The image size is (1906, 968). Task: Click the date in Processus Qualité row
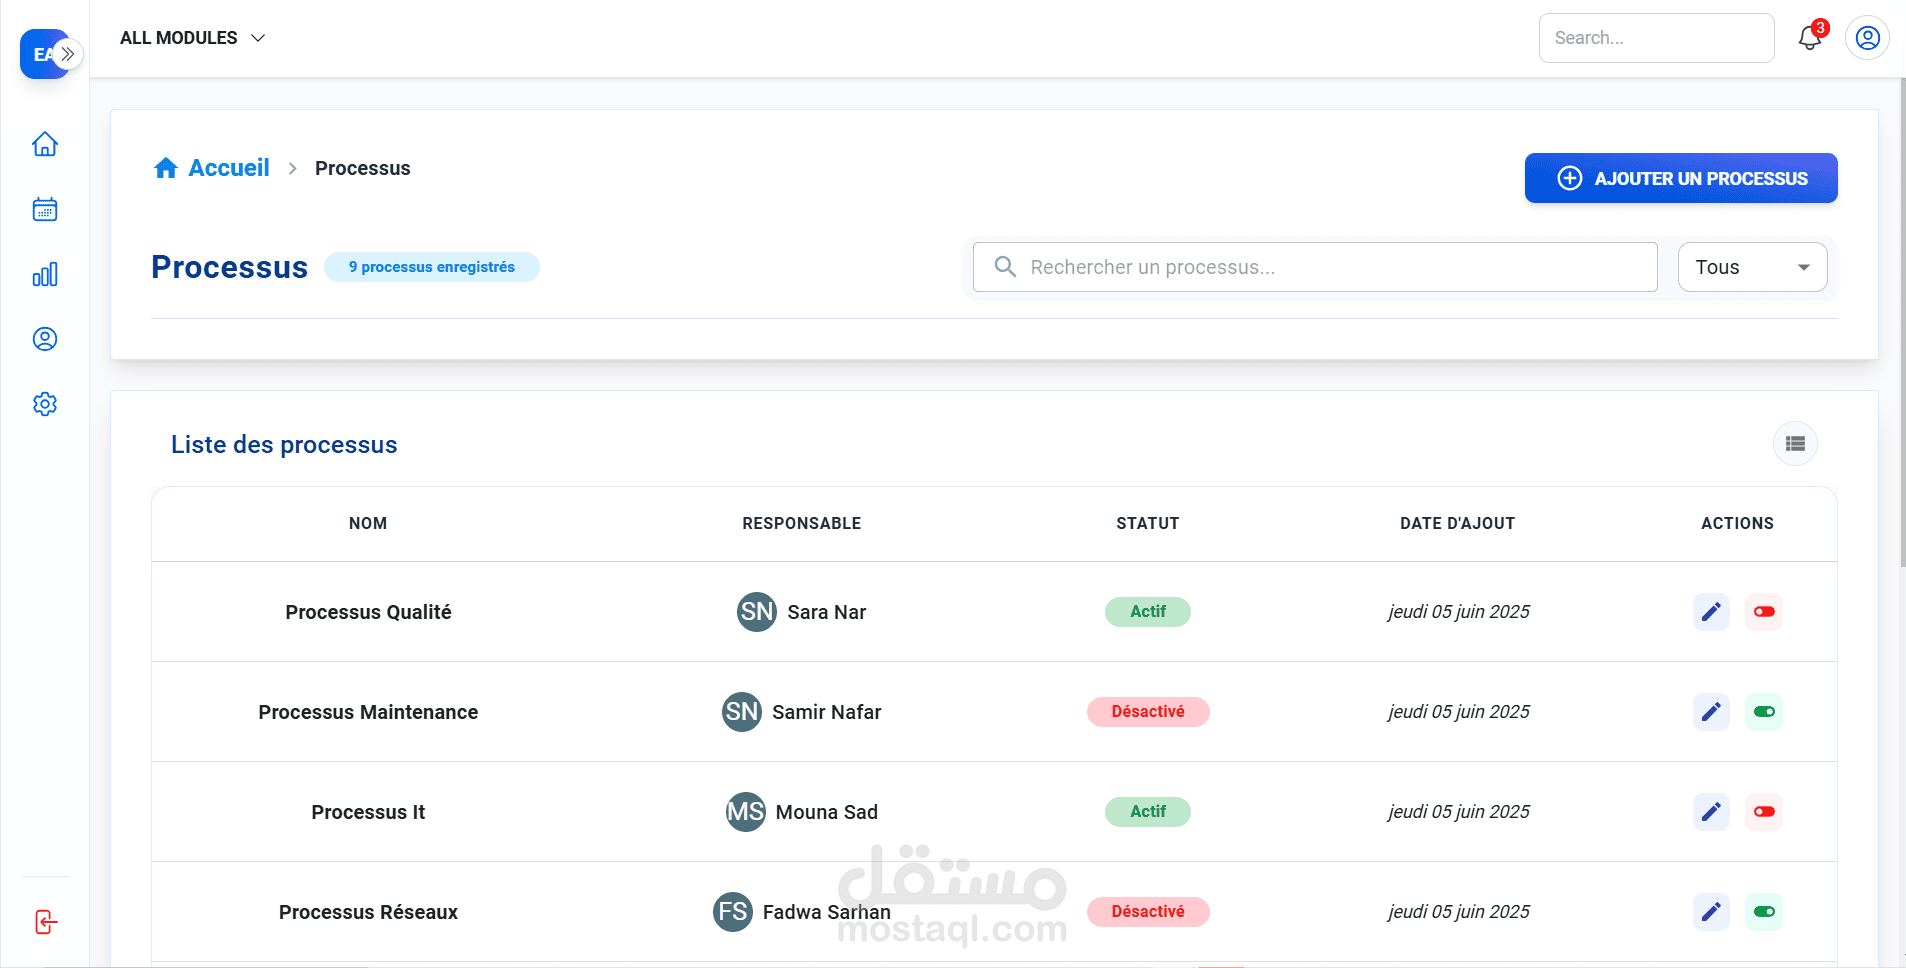click(x=1458, y=612)
